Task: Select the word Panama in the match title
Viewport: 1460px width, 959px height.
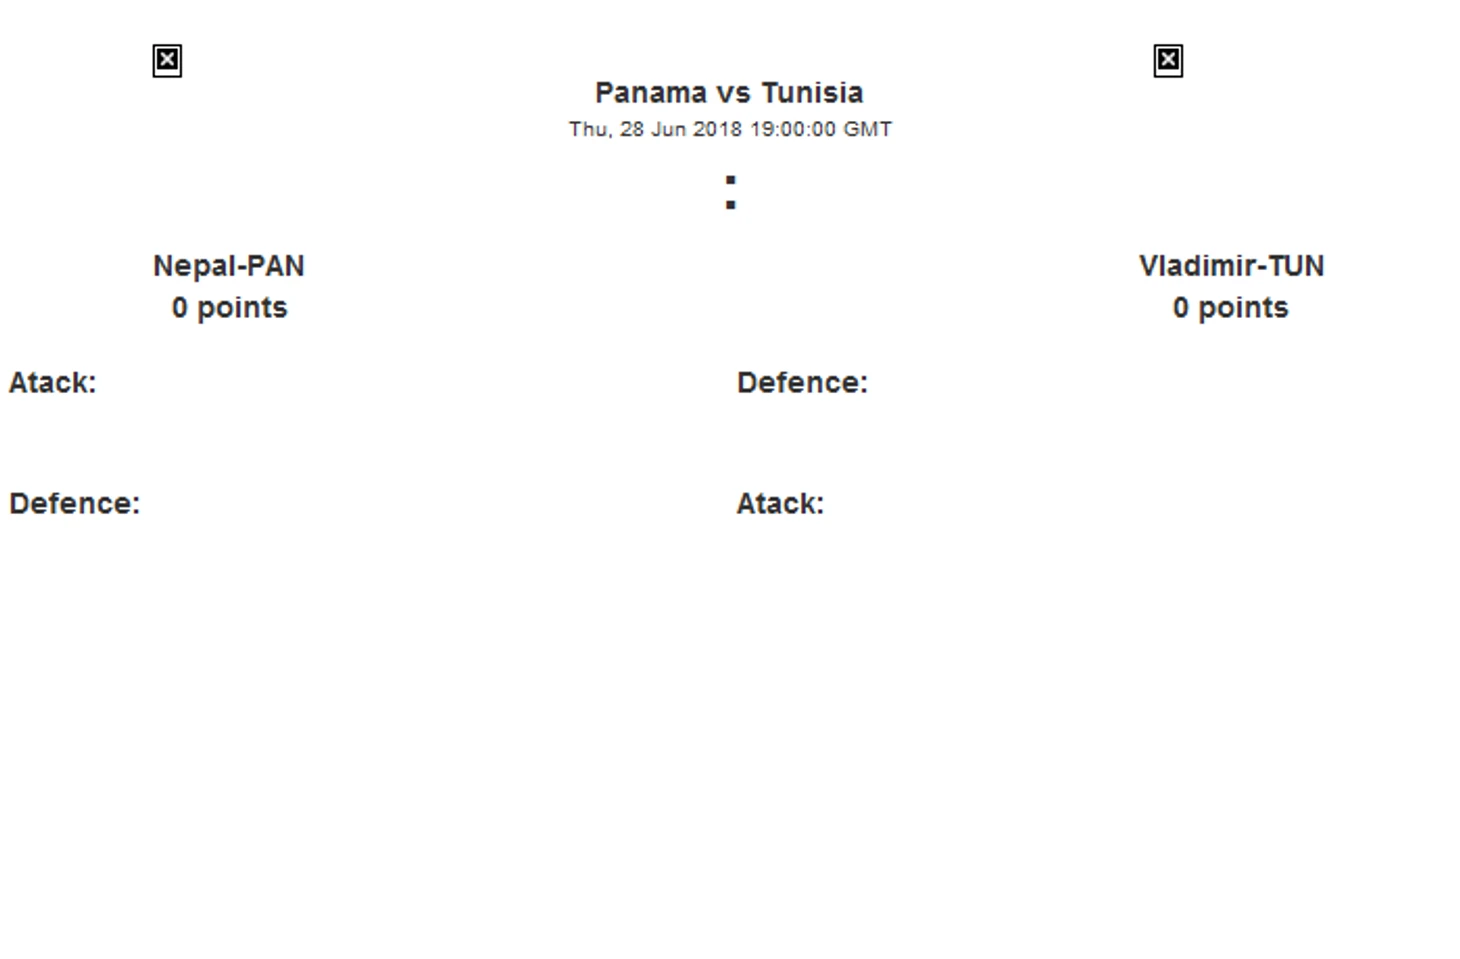Action: click(651, 93)
